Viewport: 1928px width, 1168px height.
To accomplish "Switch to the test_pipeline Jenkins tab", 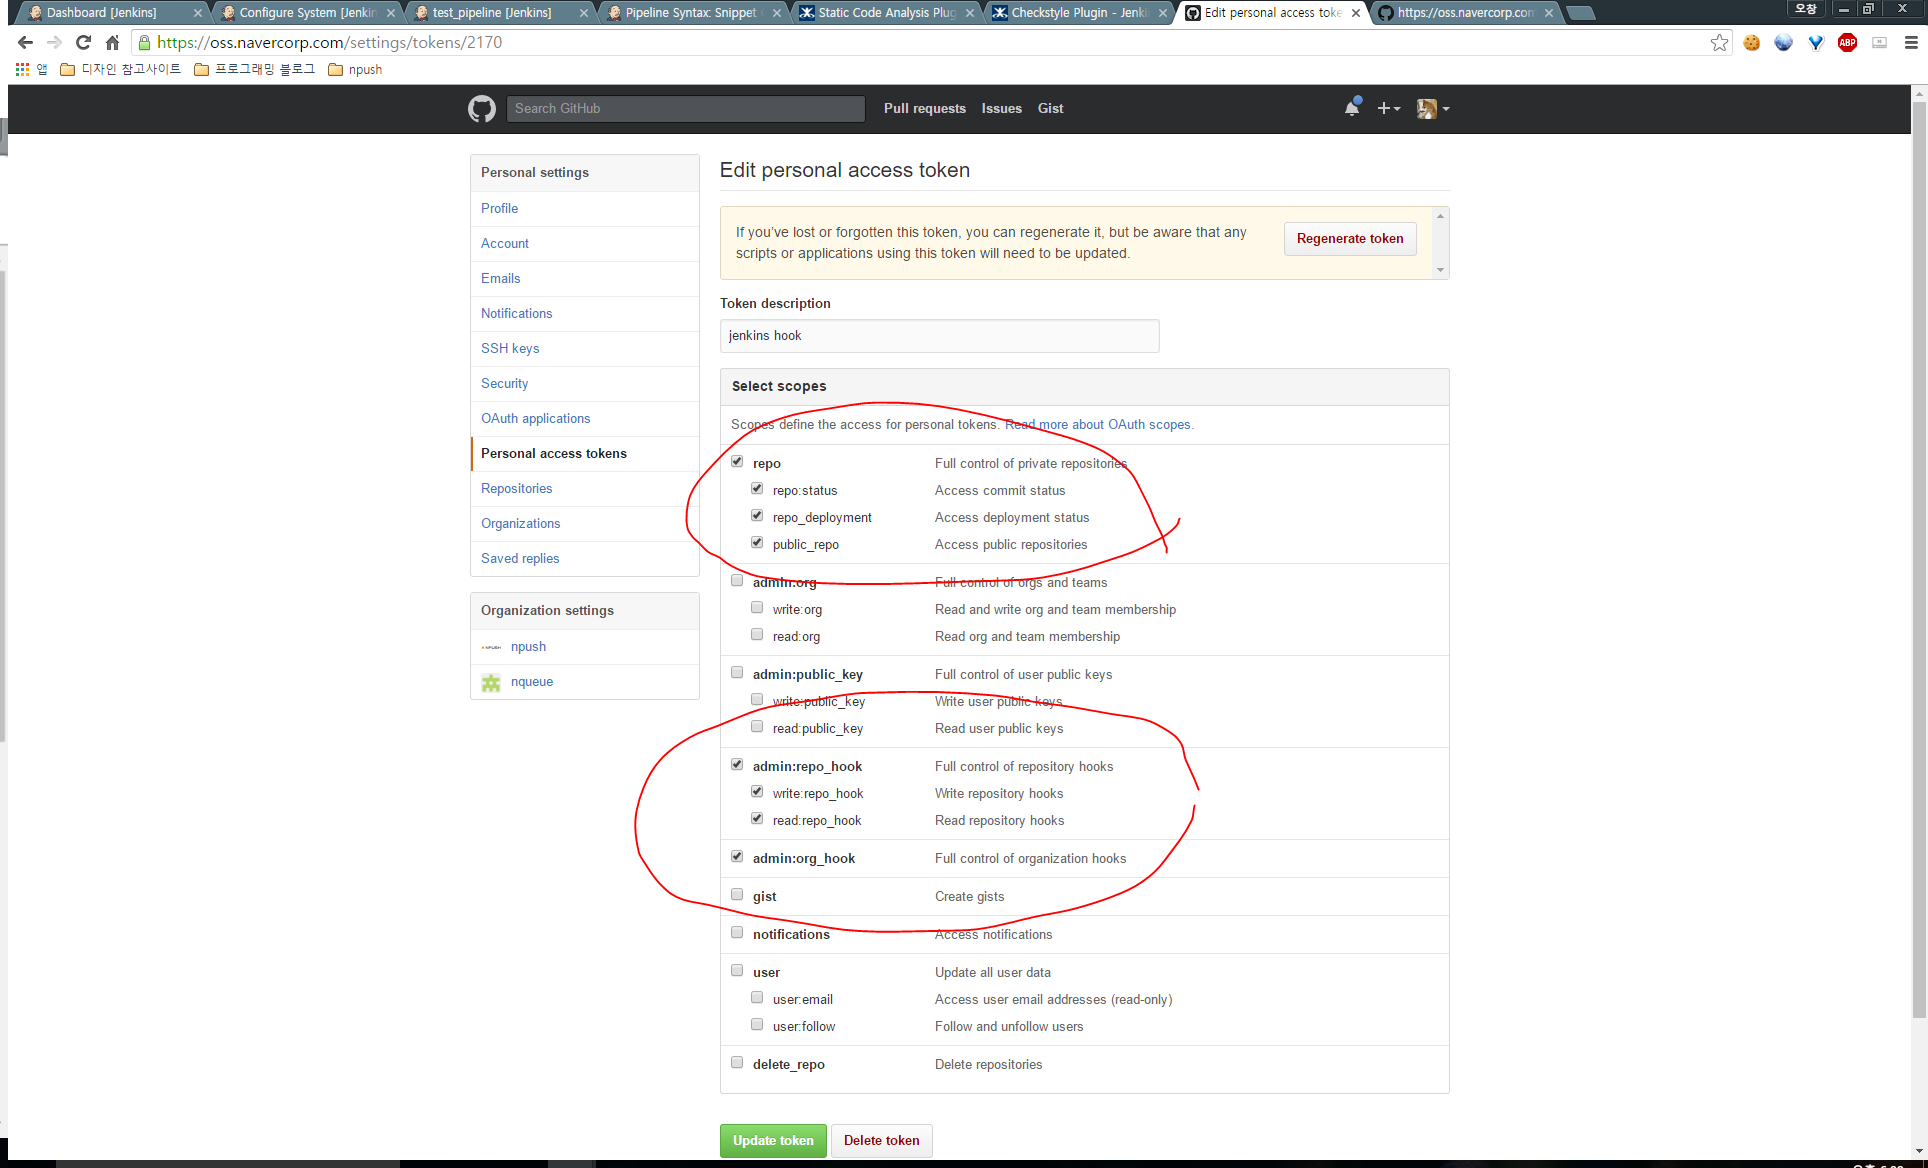I will (x=492, y=13).
